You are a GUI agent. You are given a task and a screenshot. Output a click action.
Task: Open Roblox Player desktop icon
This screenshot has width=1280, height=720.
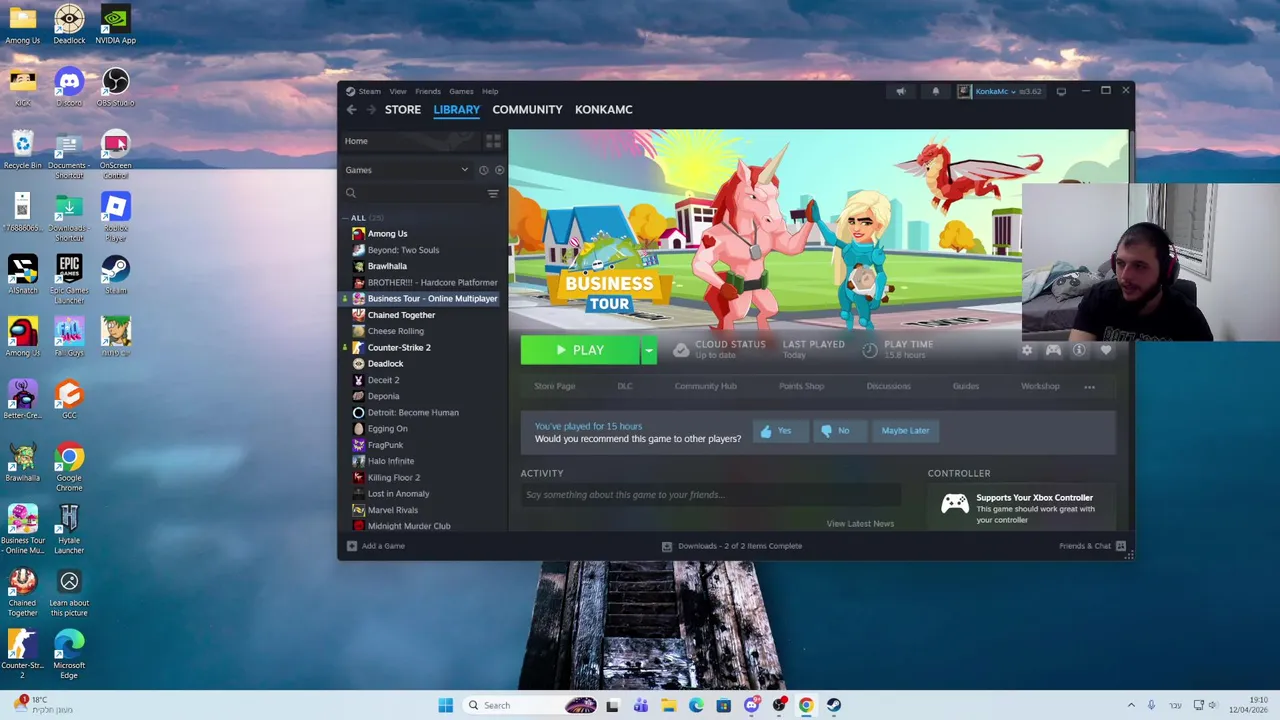point(116,217)
